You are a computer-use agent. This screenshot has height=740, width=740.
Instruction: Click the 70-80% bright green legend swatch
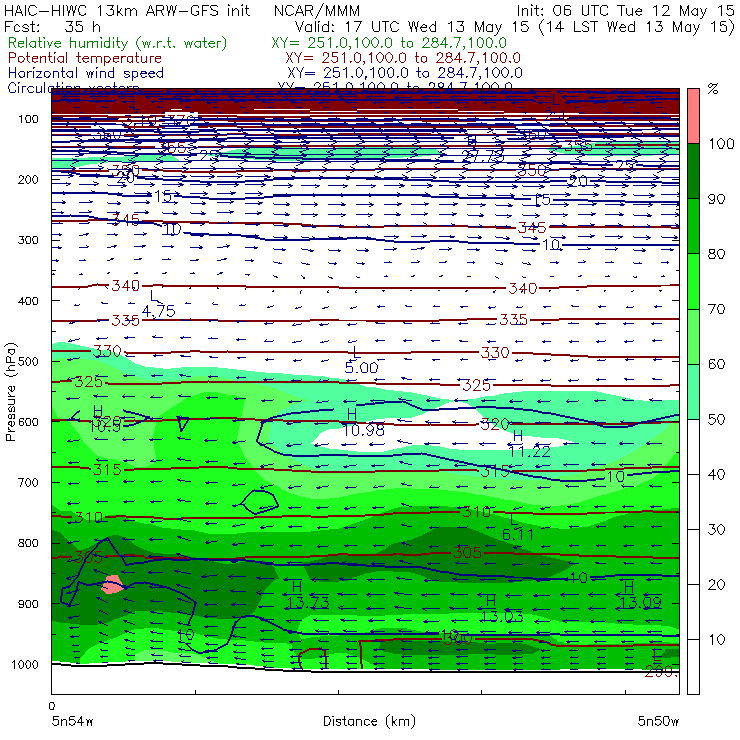pos(693,281)
